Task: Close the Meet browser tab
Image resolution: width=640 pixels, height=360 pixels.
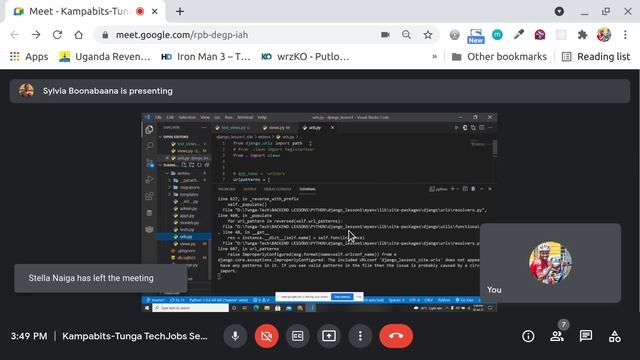Action: pos(155,11)
